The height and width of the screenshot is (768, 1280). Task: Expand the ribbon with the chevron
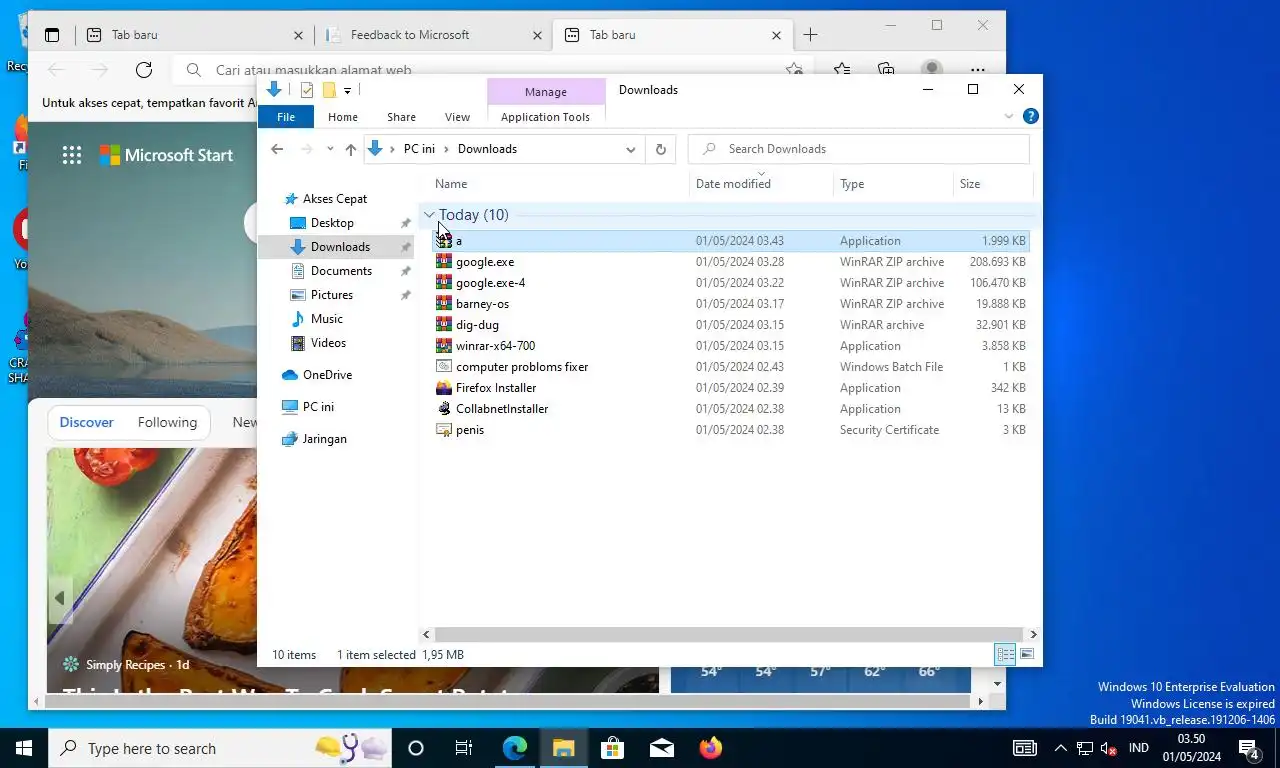tap(1008, 117)
